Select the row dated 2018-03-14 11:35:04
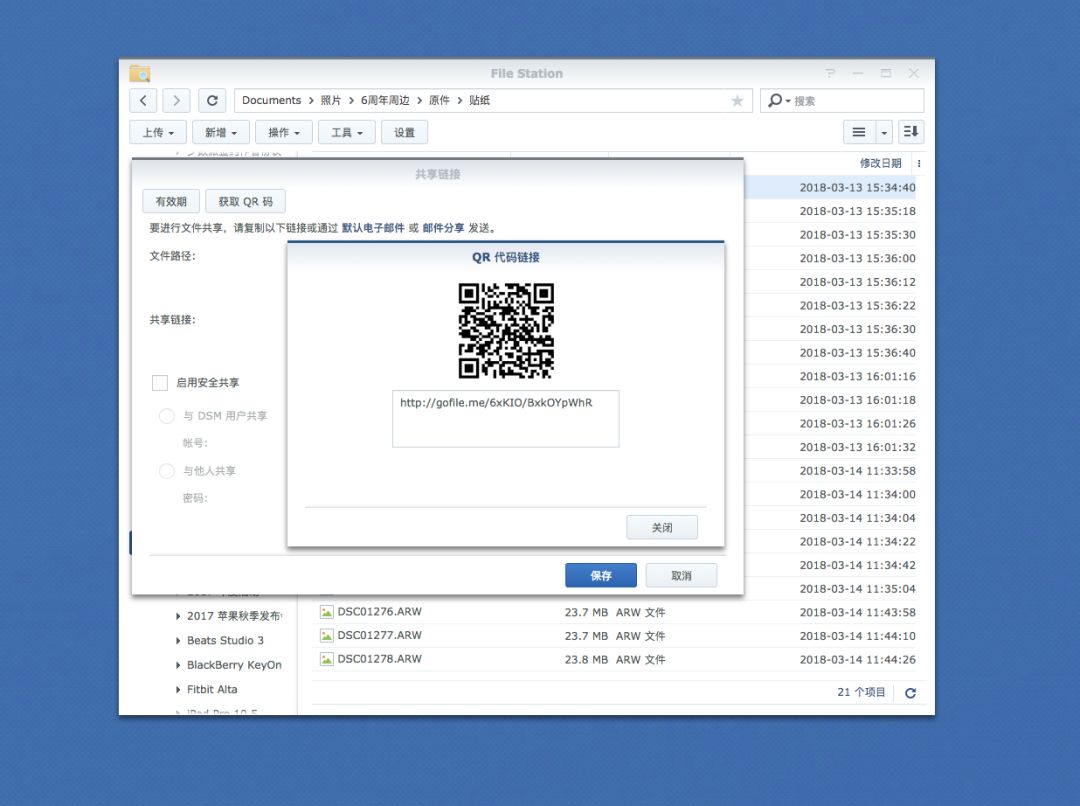 [x=830, y=588]
